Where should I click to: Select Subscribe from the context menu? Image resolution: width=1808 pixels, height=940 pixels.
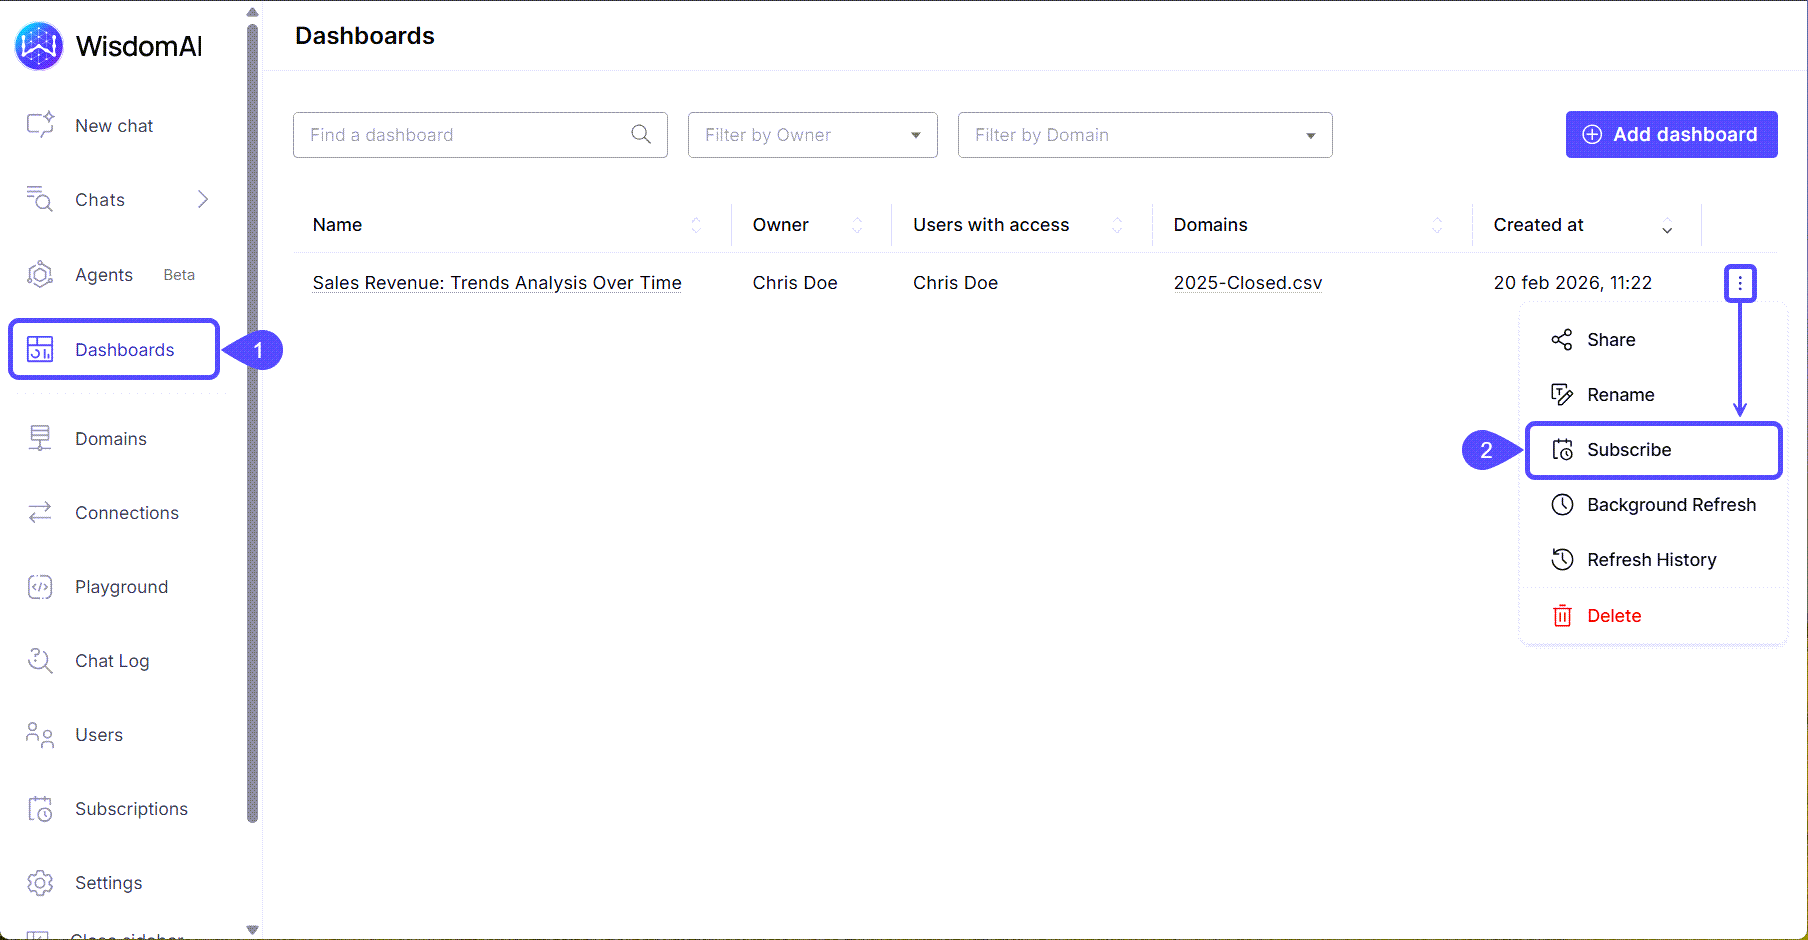pyautogui.click(x=1630, y=449)
